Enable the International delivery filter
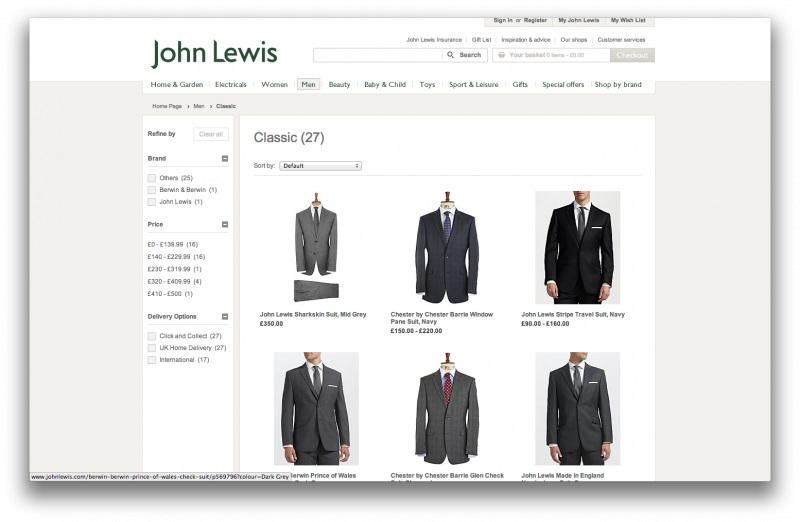Image resolution: width=800 pixels, height=522 pixels. click(x=152, y=360)
